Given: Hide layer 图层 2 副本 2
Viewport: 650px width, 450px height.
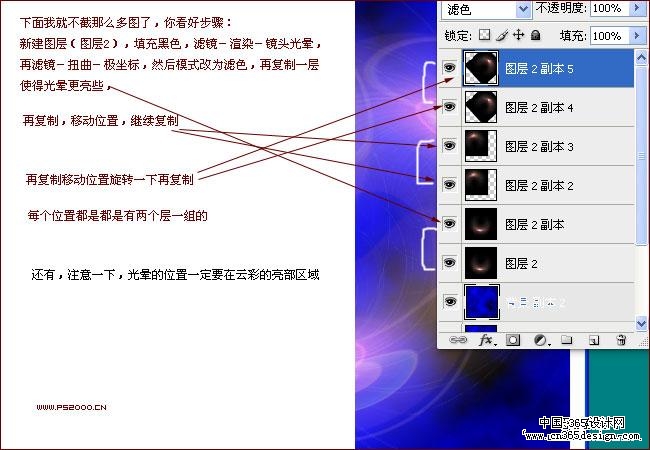Looking at the screenshot, I should (449, 184).
